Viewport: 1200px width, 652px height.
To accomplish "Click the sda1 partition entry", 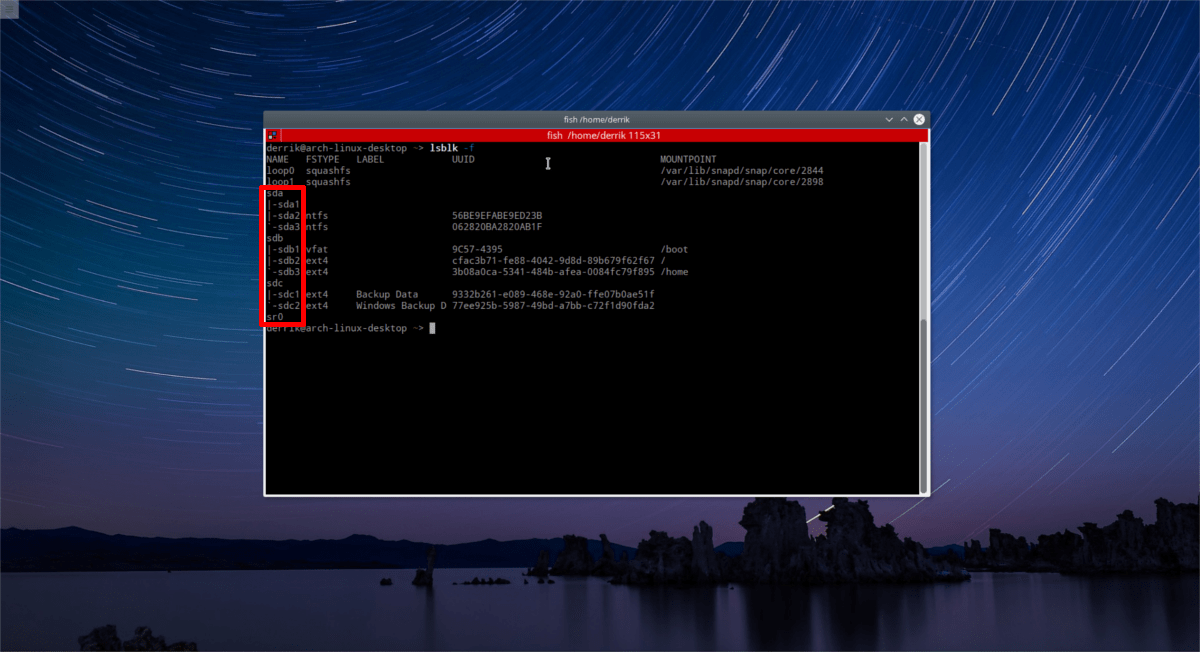I will coord(286,204).
